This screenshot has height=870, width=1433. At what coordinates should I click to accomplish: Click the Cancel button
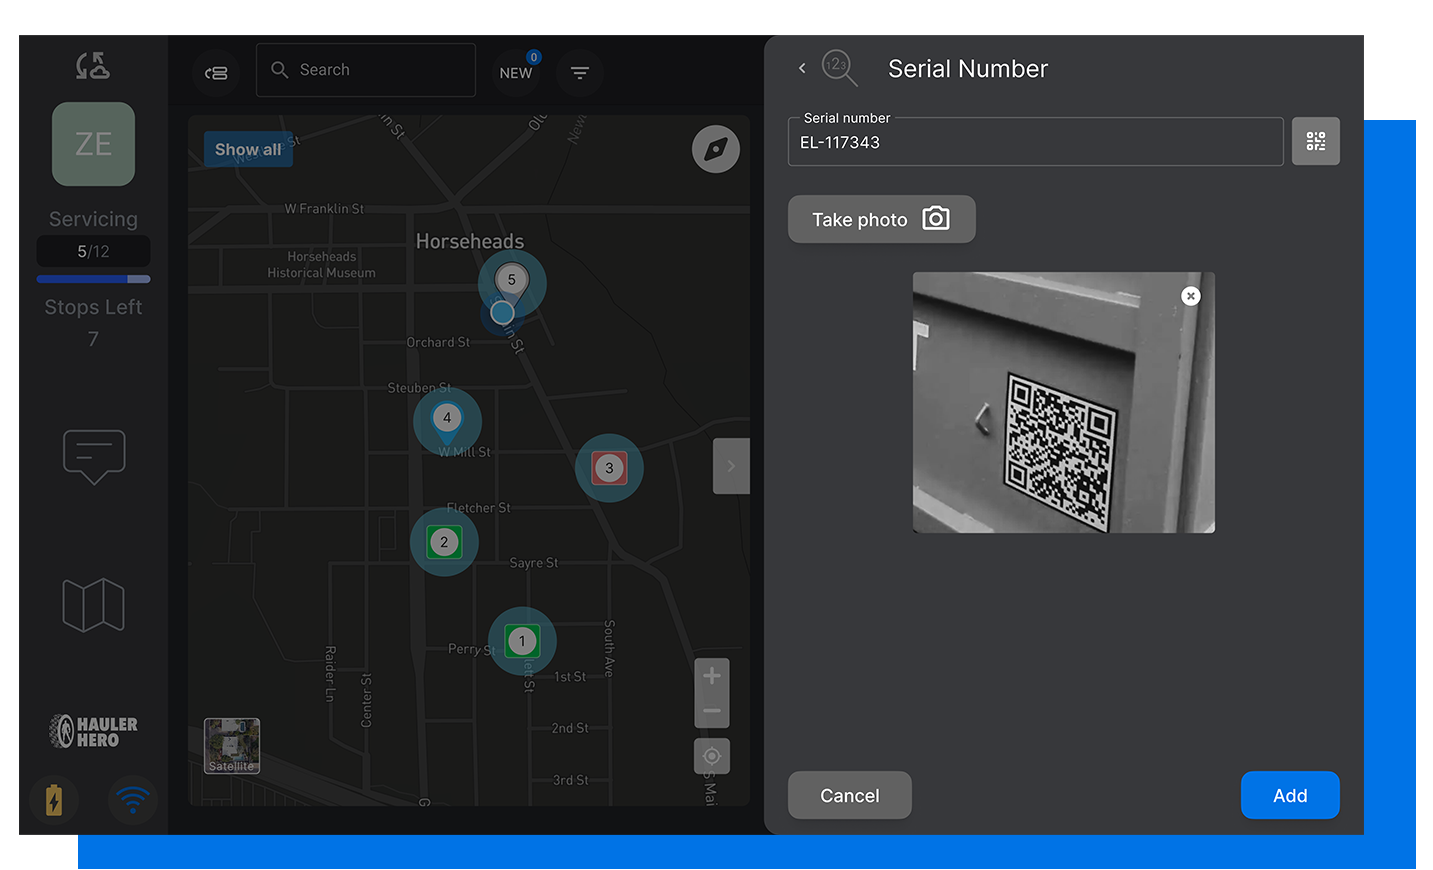(x=850, y=795)
